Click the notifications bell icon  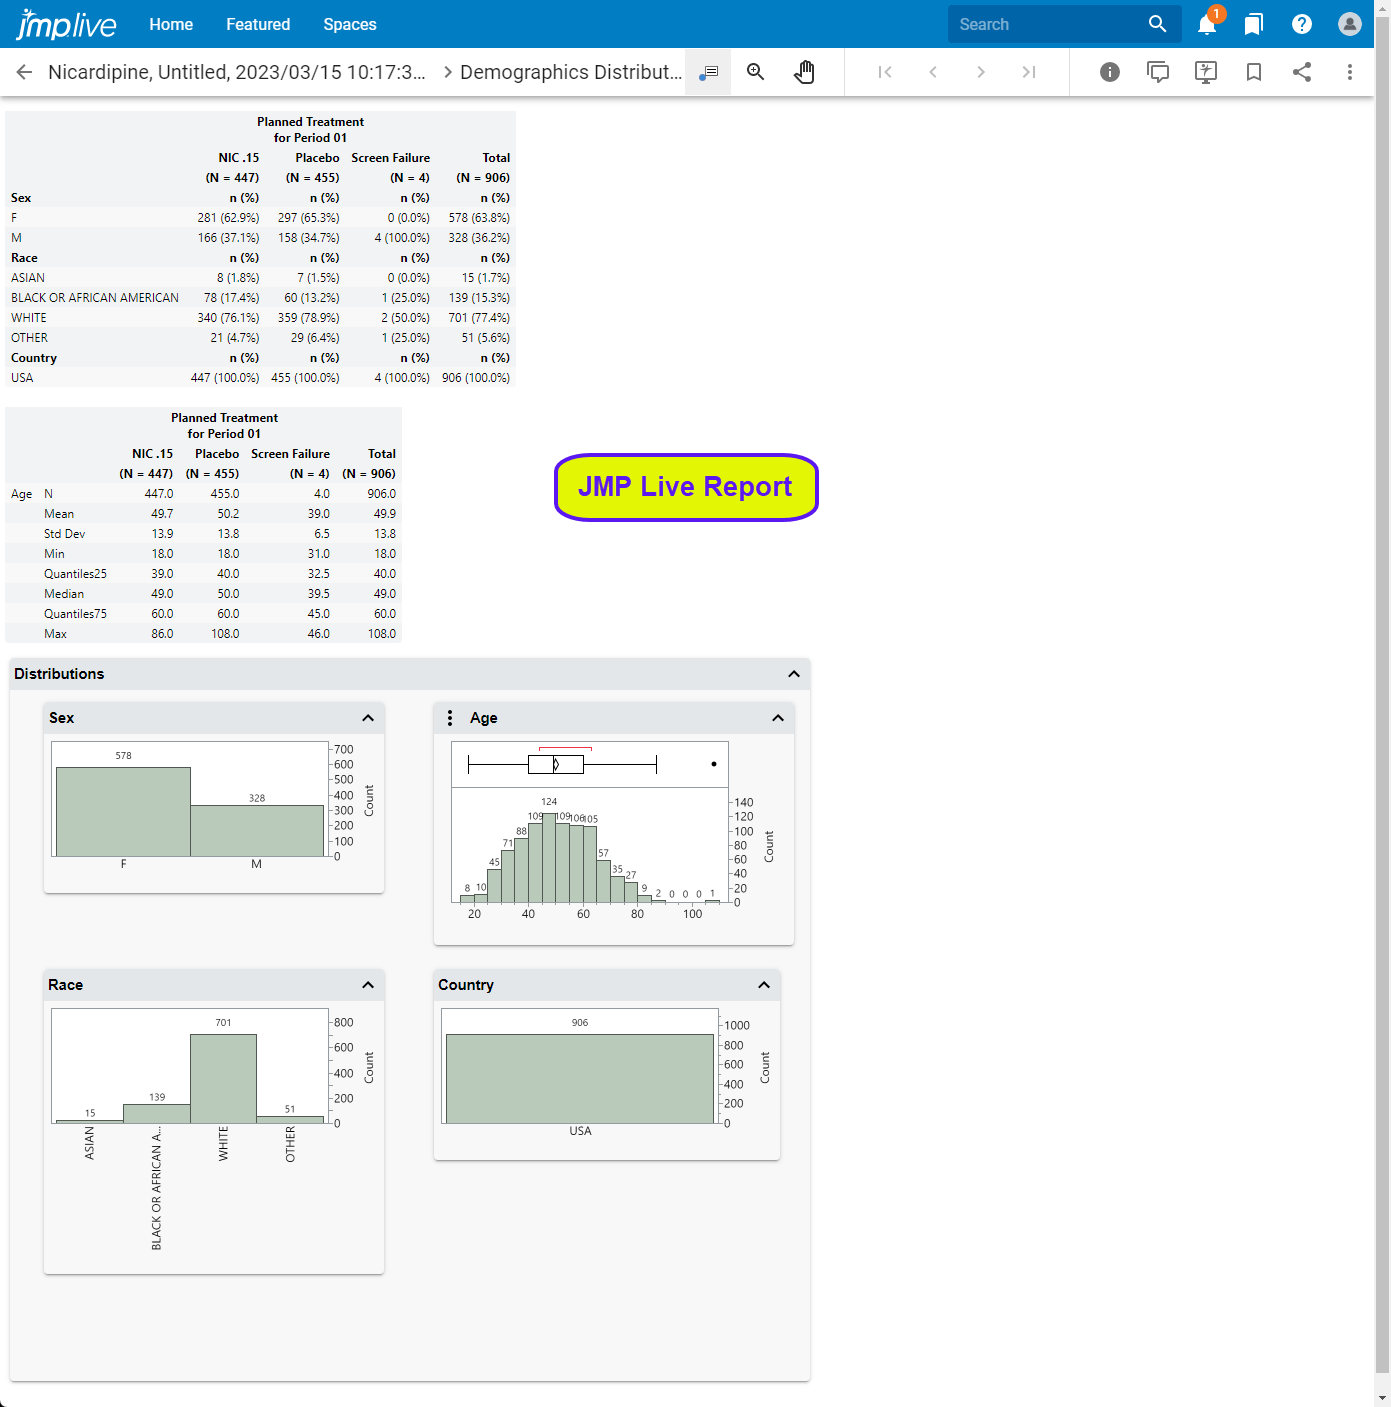coord(1207,25)
